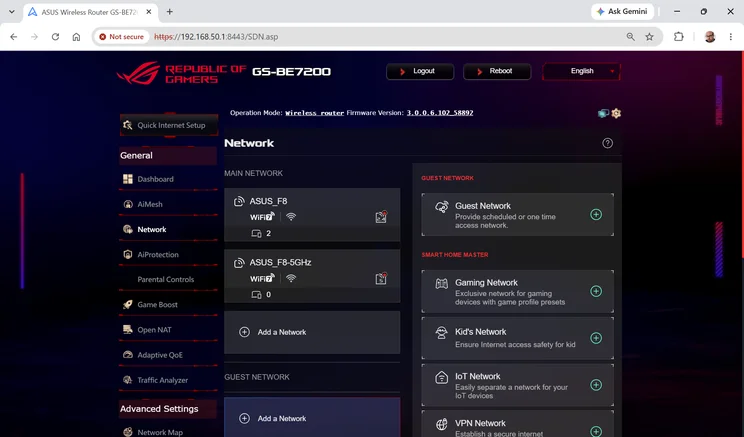Screen dimensions: 744x437
Task: Click the gear settings icon near firmware
Action: point(616,113)
